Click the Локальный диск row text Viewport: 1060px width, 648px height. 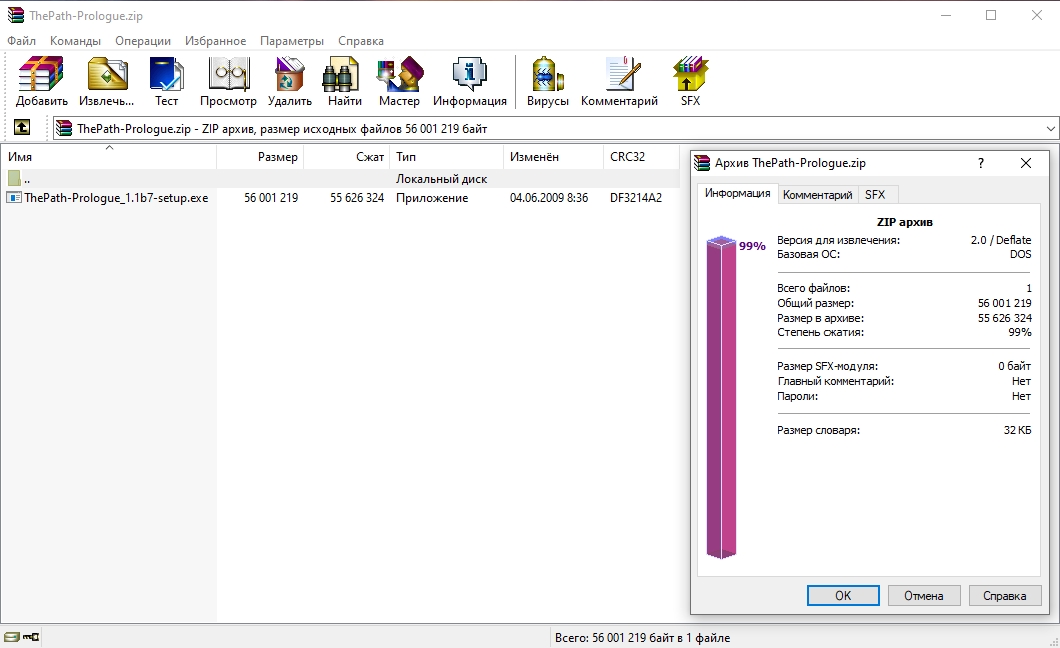[441, 179]
